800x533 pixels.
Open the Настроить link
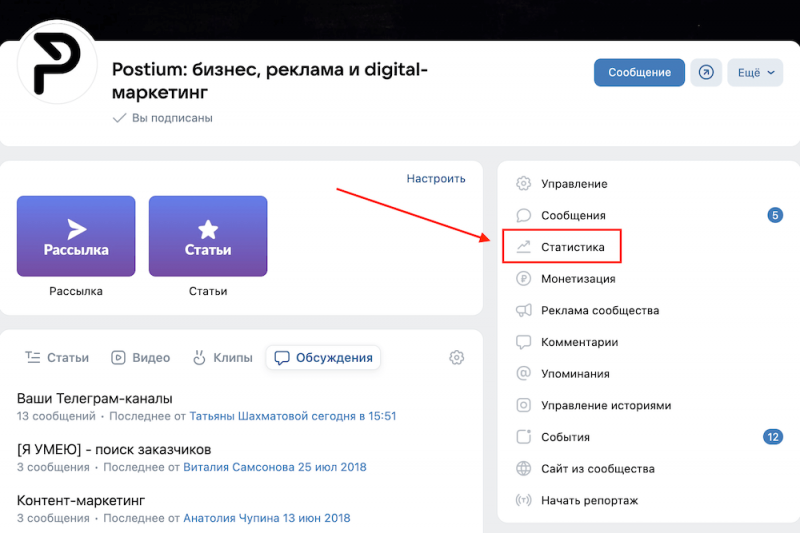point(436,179)
